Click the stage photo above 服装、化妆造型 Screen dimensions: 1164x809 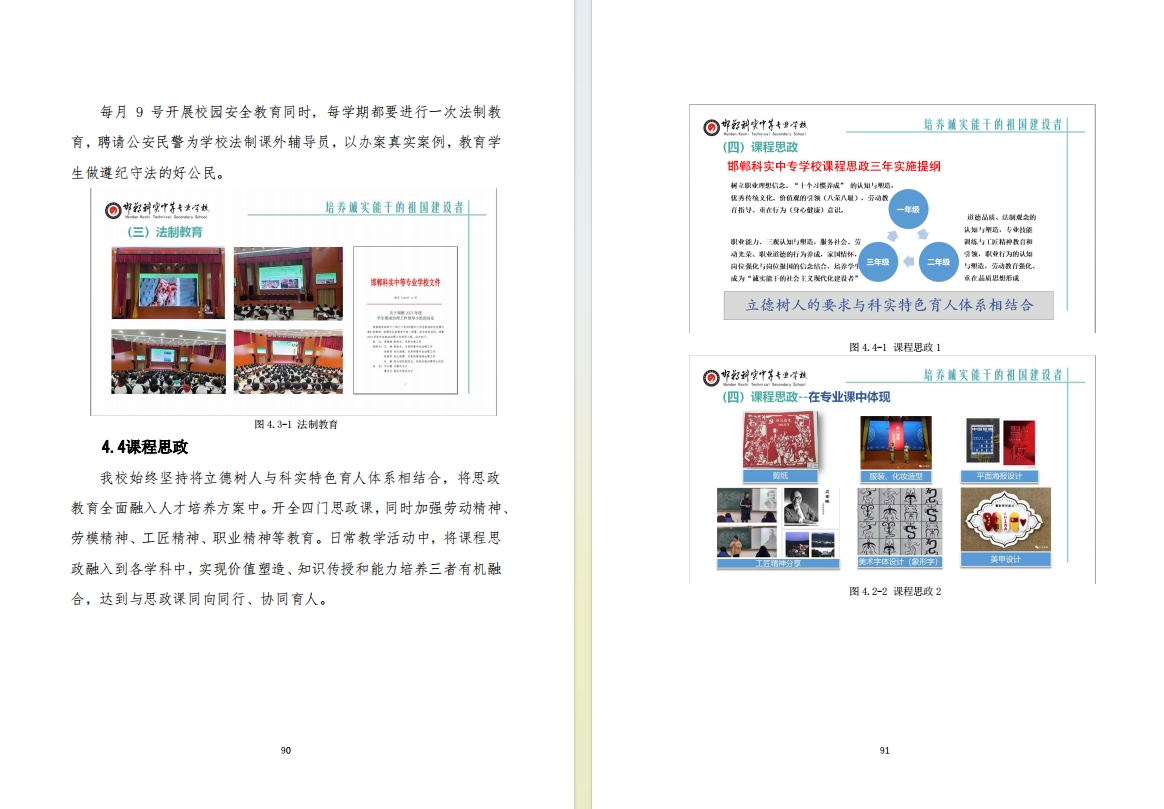(x=895, y=443)
